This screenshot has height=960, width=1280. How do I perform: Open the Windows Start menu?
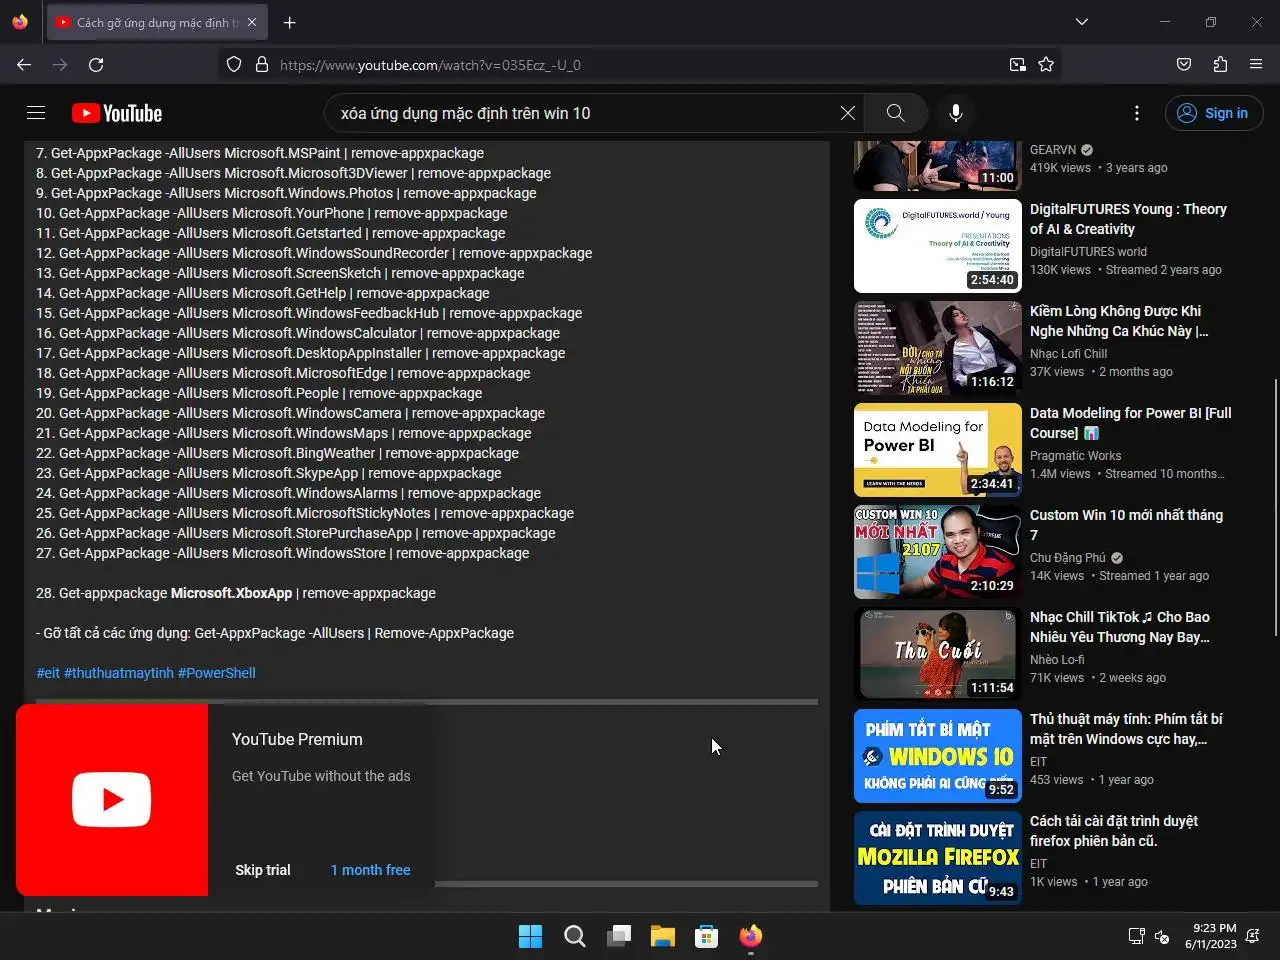click(x=530, y=936)
